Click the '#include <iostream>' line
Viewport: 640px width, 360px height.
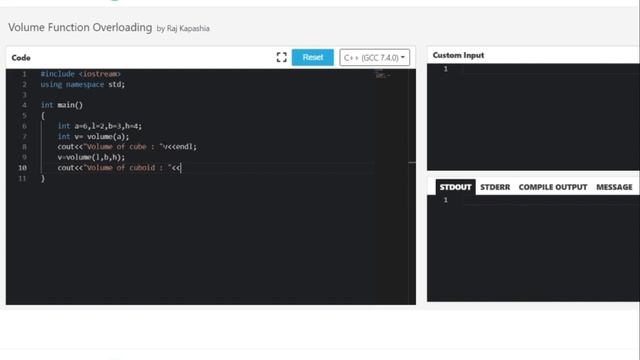[x=80, y=74]
